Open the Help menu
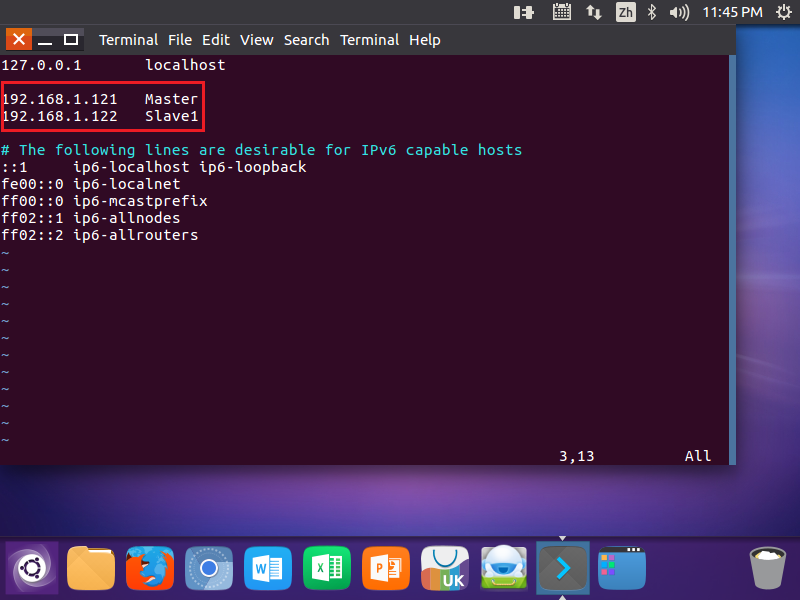 [424, 40]
